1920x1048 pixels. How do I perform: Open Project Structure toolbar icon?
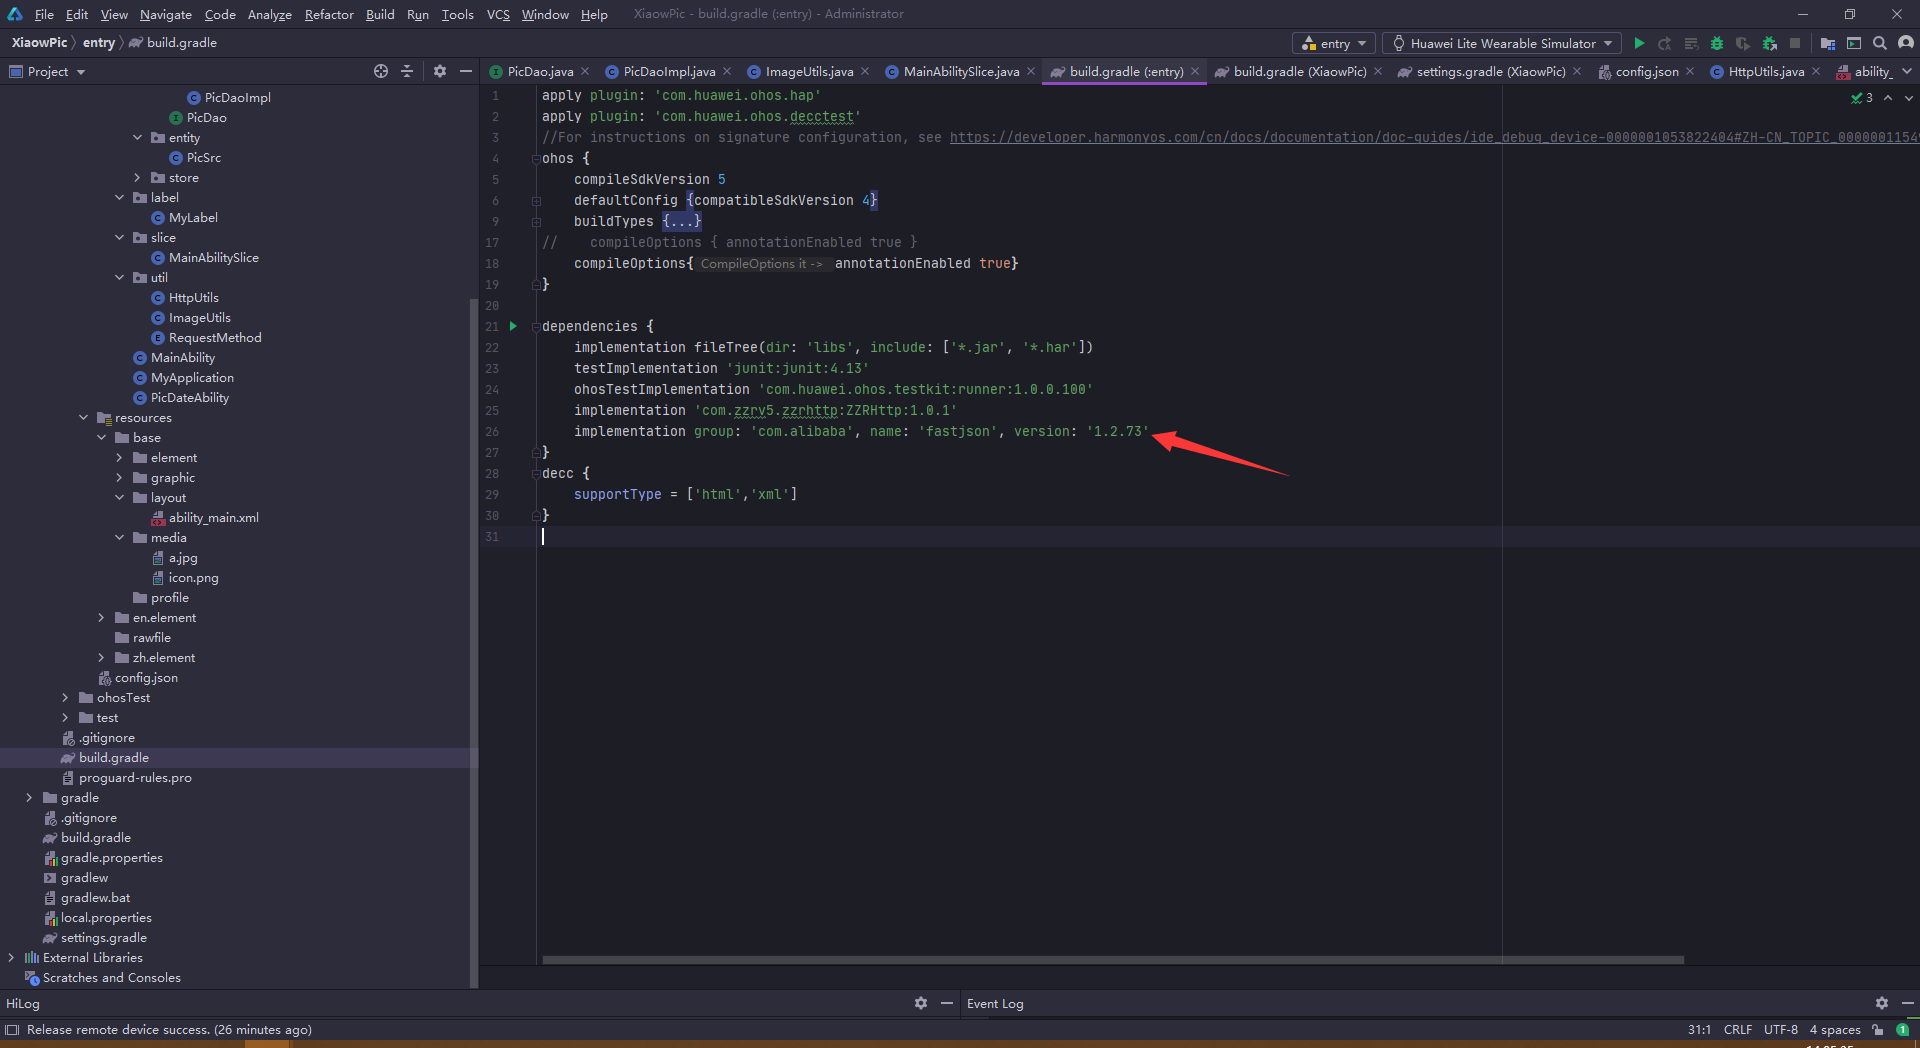coord(1828,43)
